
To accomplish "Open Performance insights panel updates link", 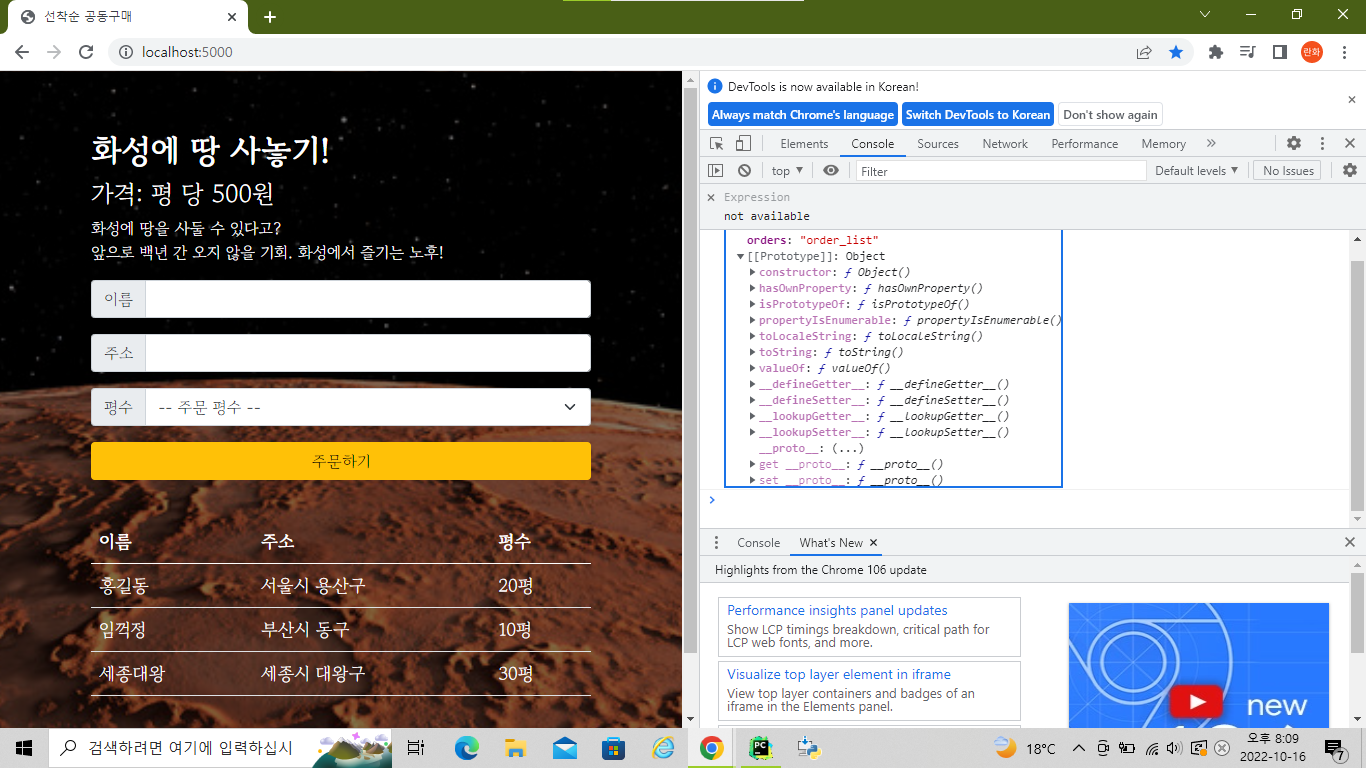I will click(837, 611).
